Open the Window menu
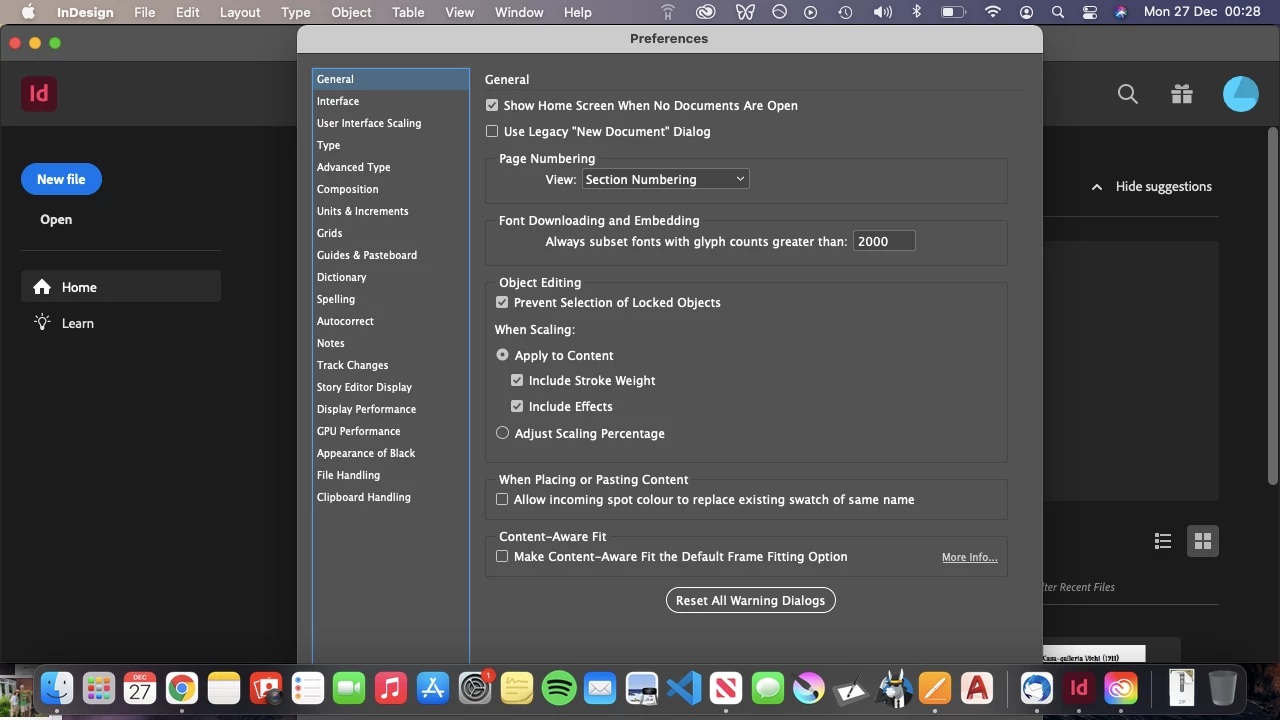Screen dimensions: 1280x720 [x=519, y=12]
